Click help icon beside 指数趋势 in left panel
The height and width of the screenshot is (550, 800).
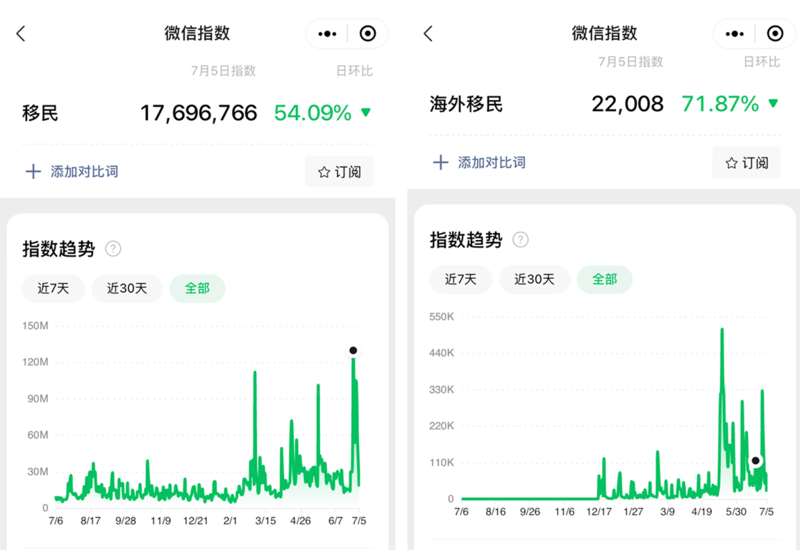(x=114, y=249)
